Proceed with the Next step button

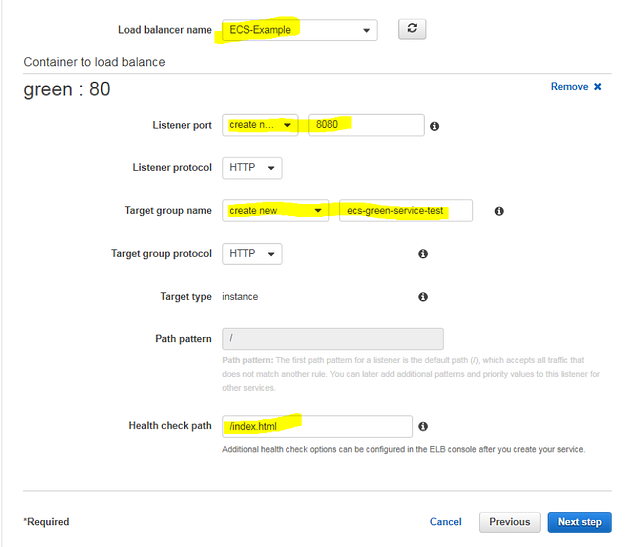[579, 522]
